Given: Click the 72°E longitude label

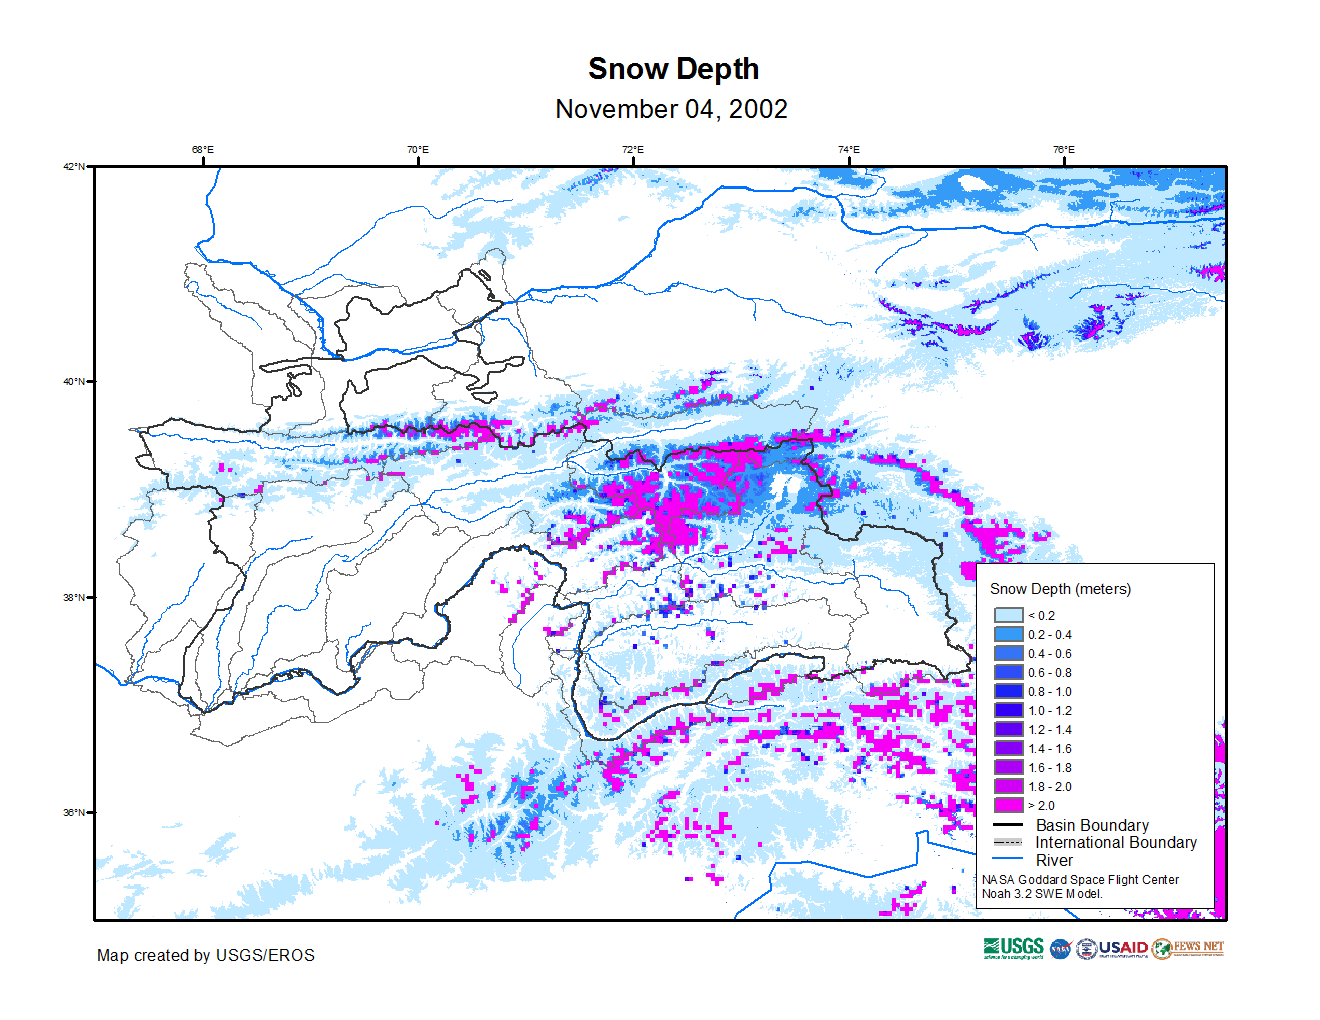Looking at the screenshot, I should click(x=633, y=150).
